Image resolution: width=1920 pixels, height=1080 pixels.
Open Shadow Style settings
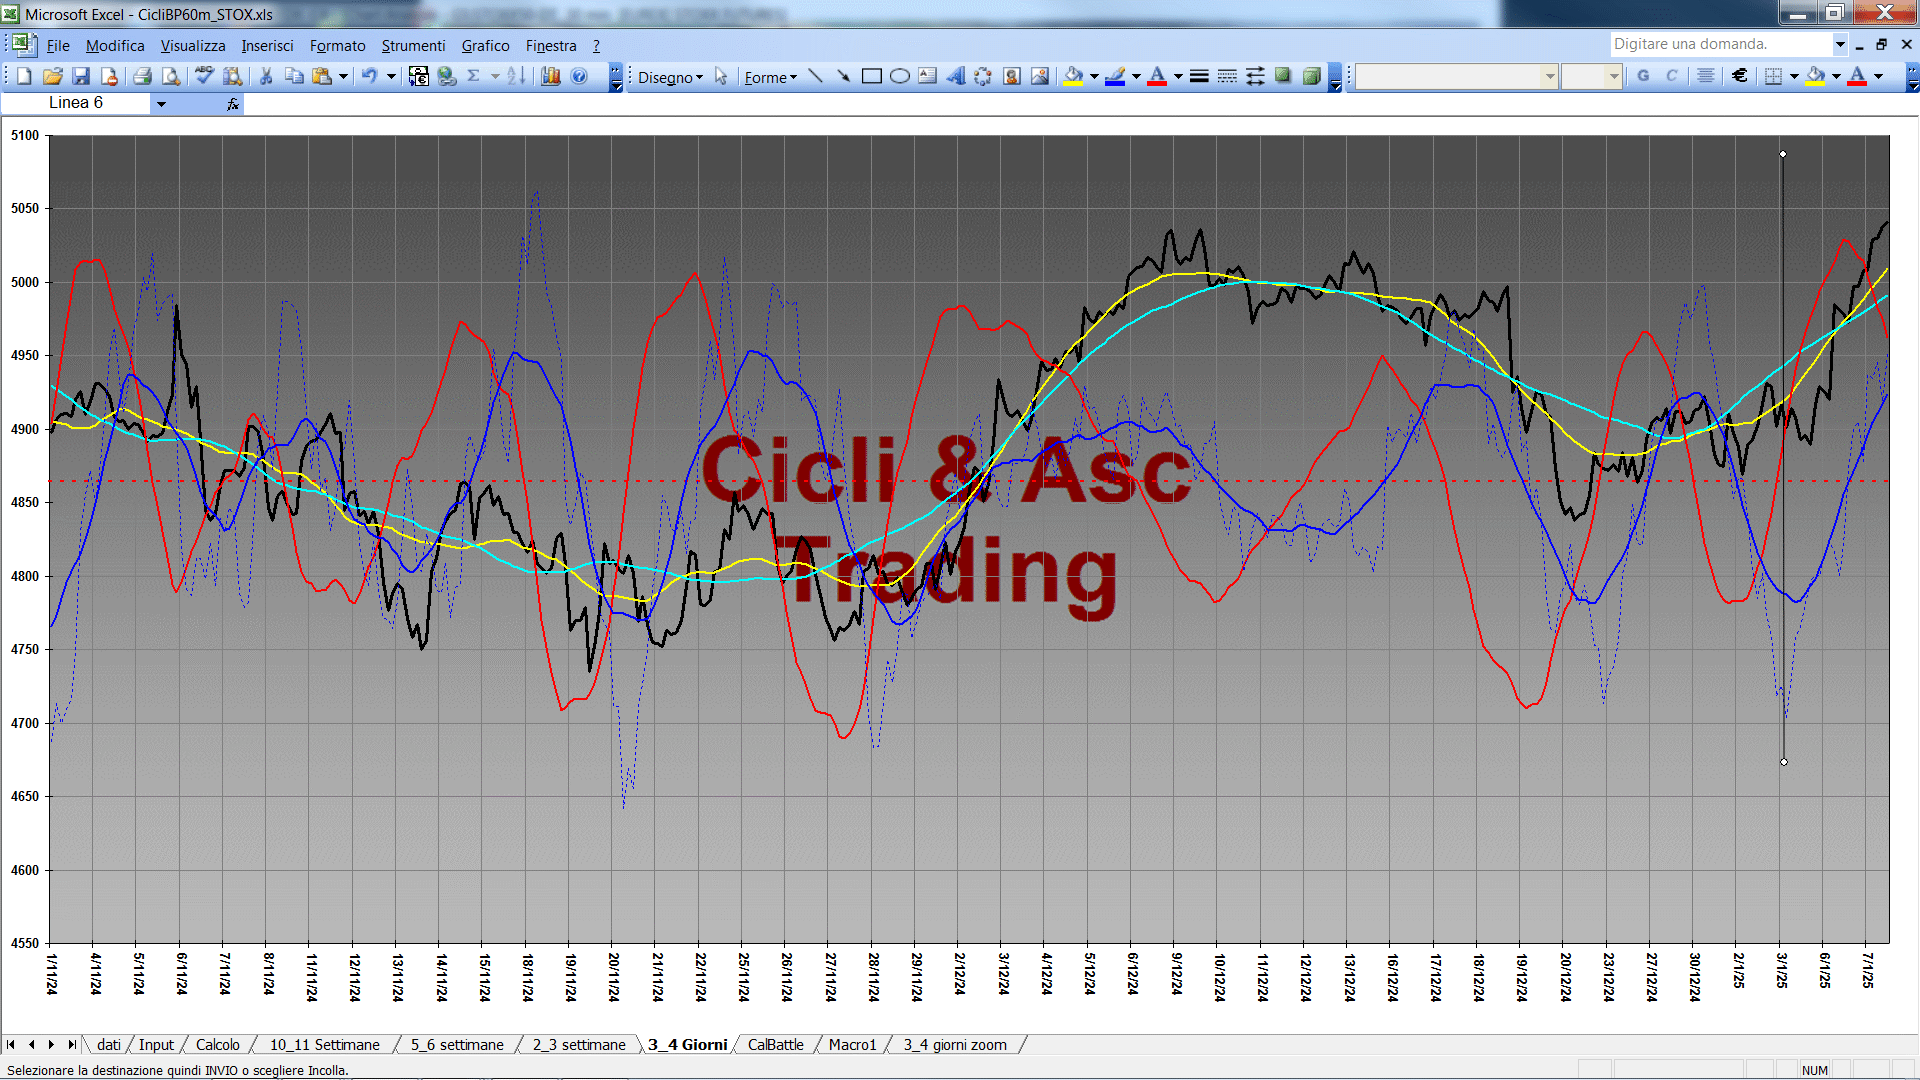coord(1283,77)
